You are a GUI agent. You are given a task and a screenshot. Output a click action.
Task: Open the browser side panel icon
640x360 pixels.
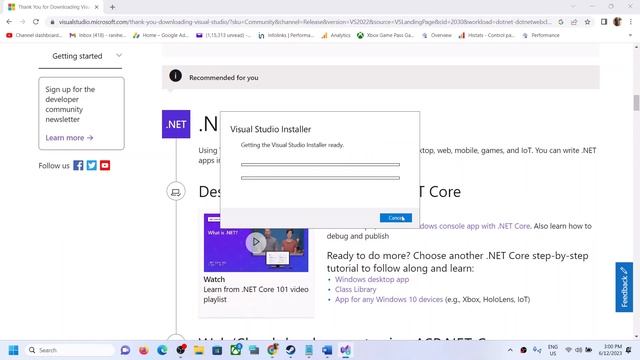click(x=604, y=22)
